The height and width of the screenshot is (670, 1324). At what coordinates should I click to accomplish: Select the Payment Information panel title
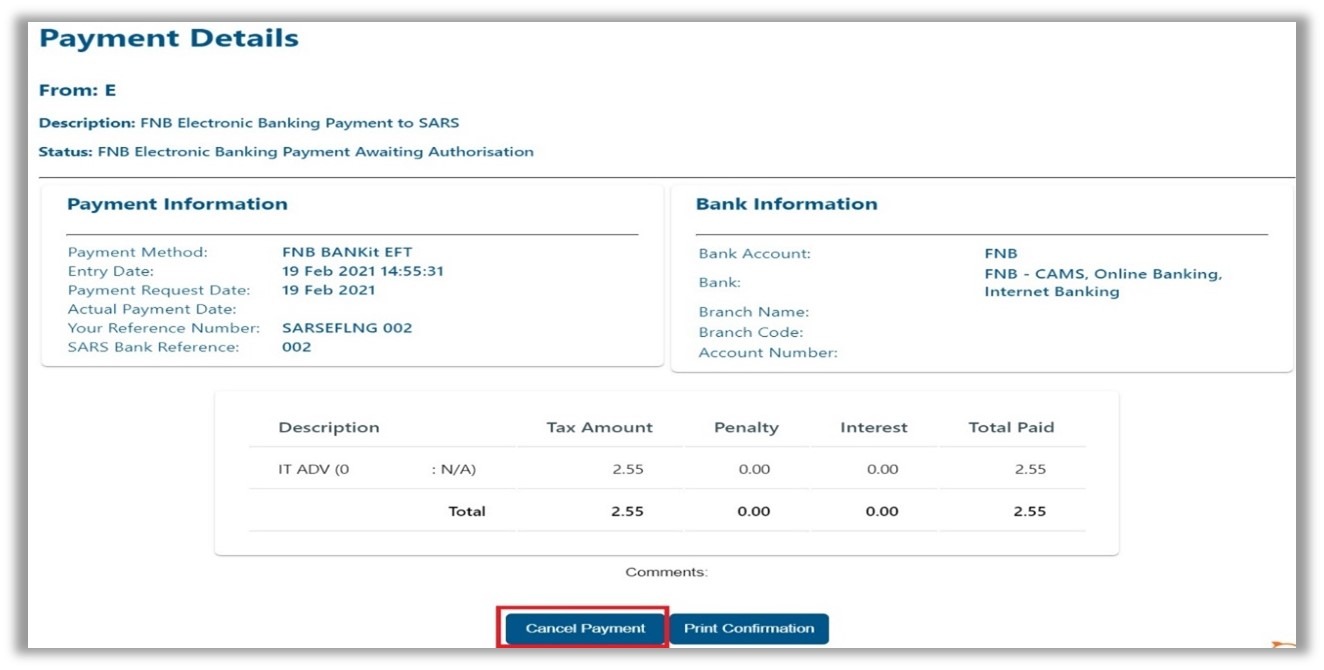[177, 204]
